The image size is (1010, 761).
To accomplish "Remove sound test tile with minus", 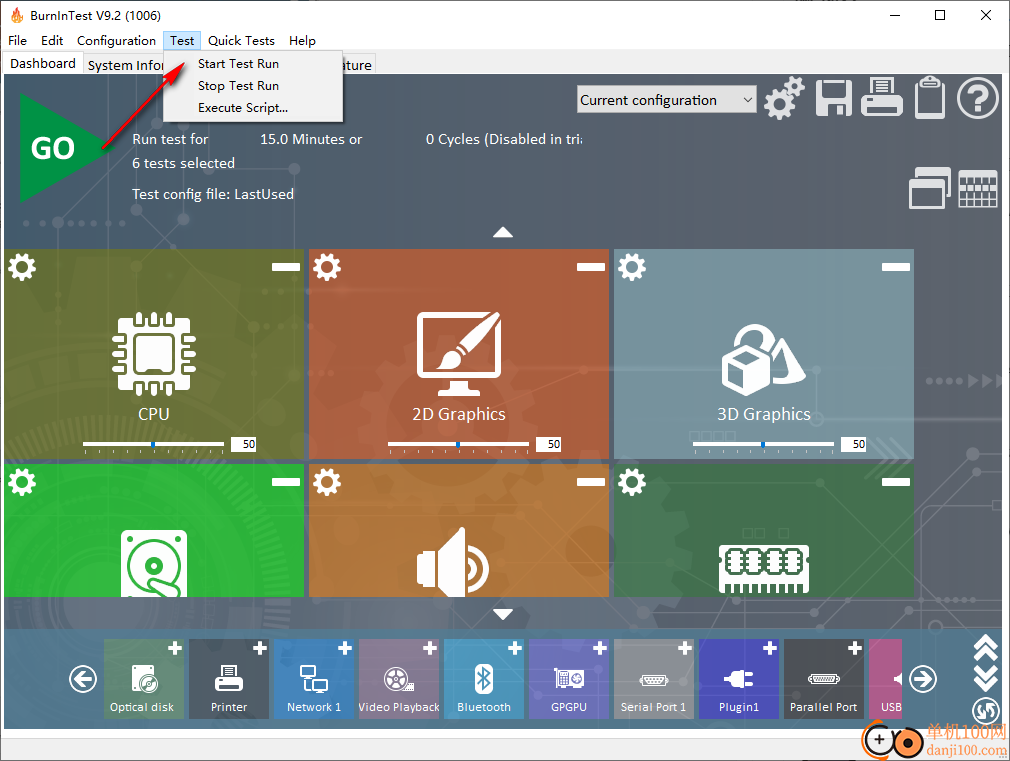I will pos(591,482).
